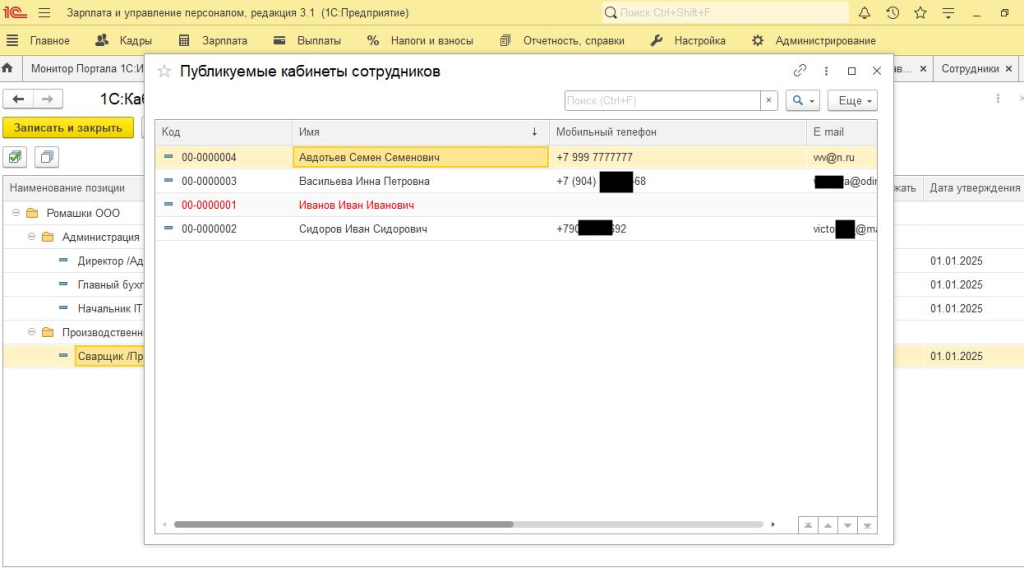Screen dimensions: 1024x568
Task: Jump to last row with the scroll-to-end button
Action: [x=867, y=525]
